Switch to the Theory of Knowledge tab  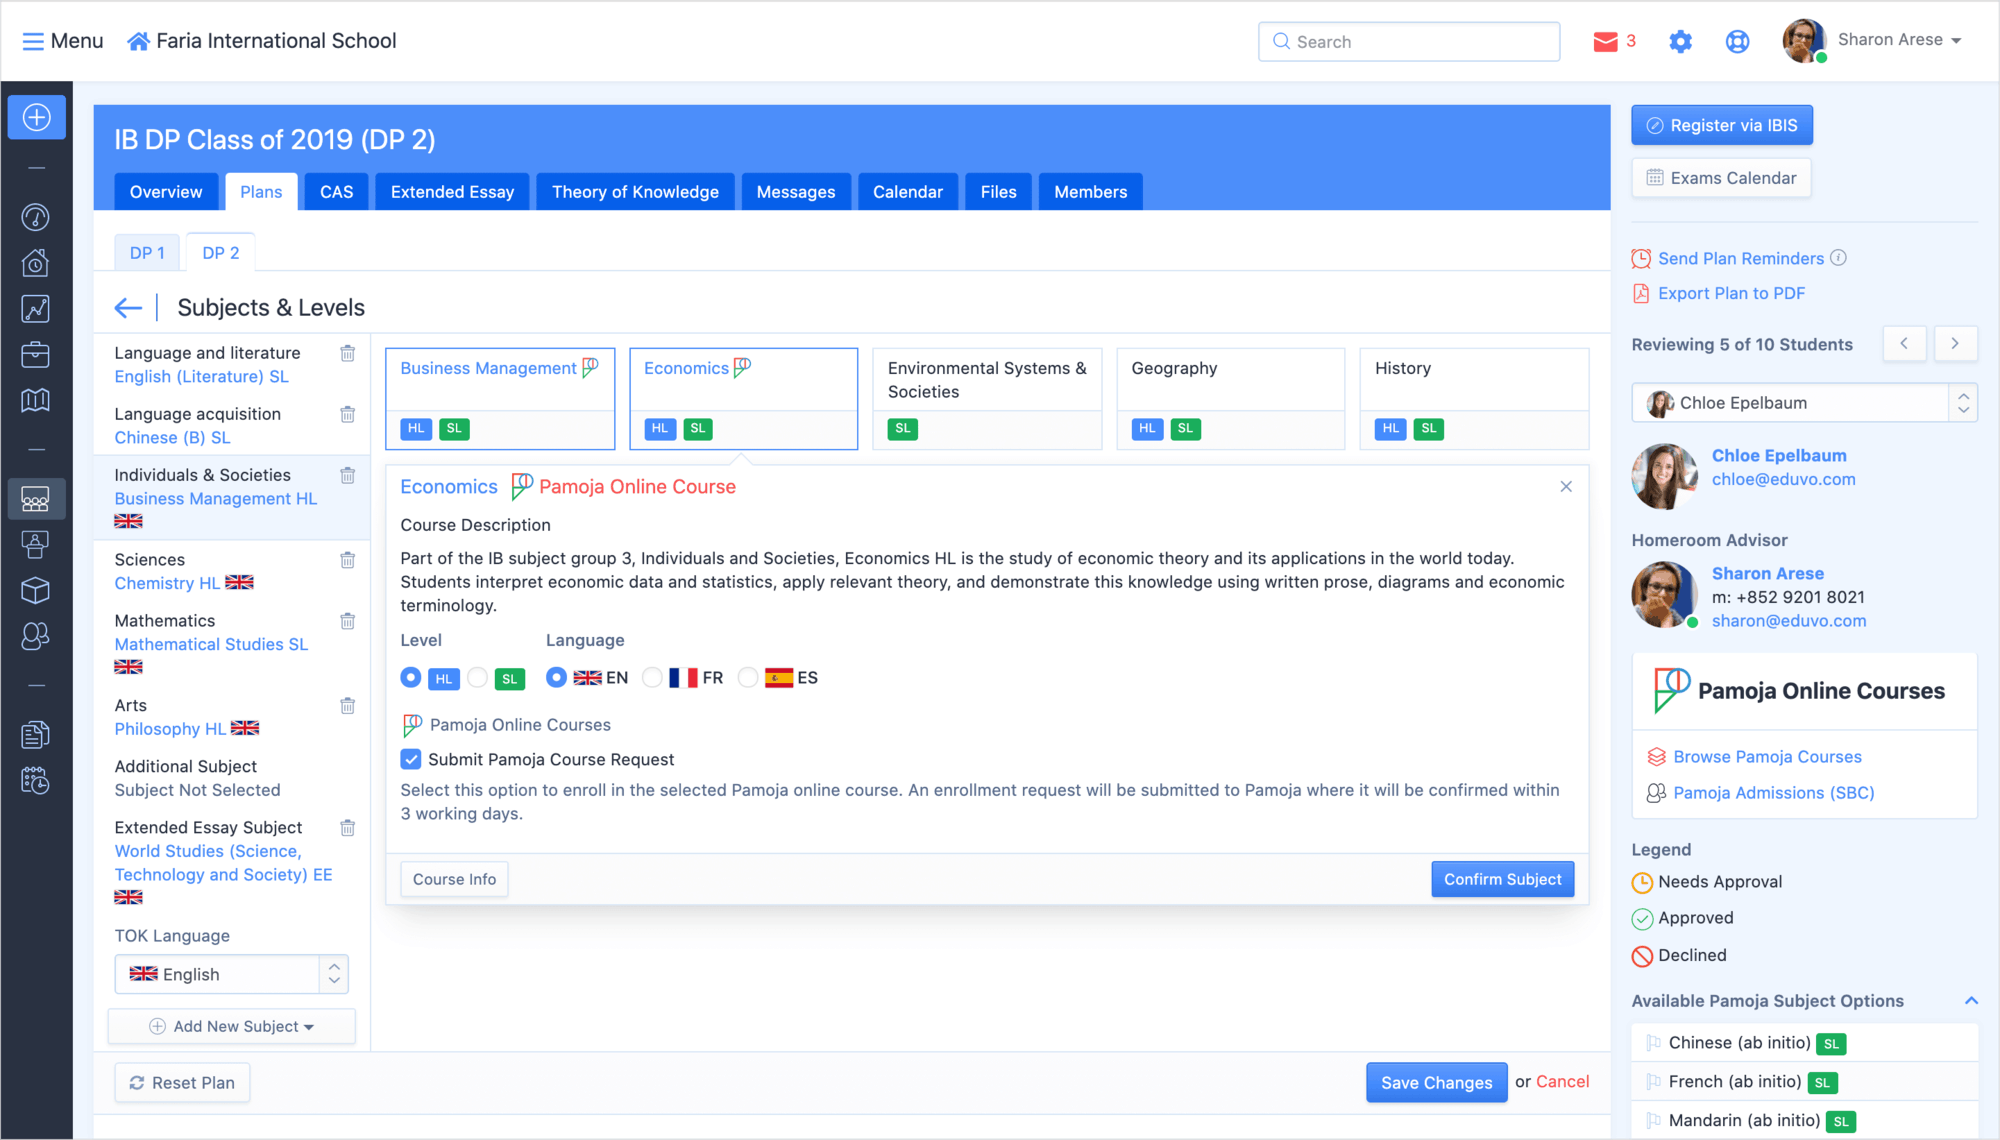point(635,192)
